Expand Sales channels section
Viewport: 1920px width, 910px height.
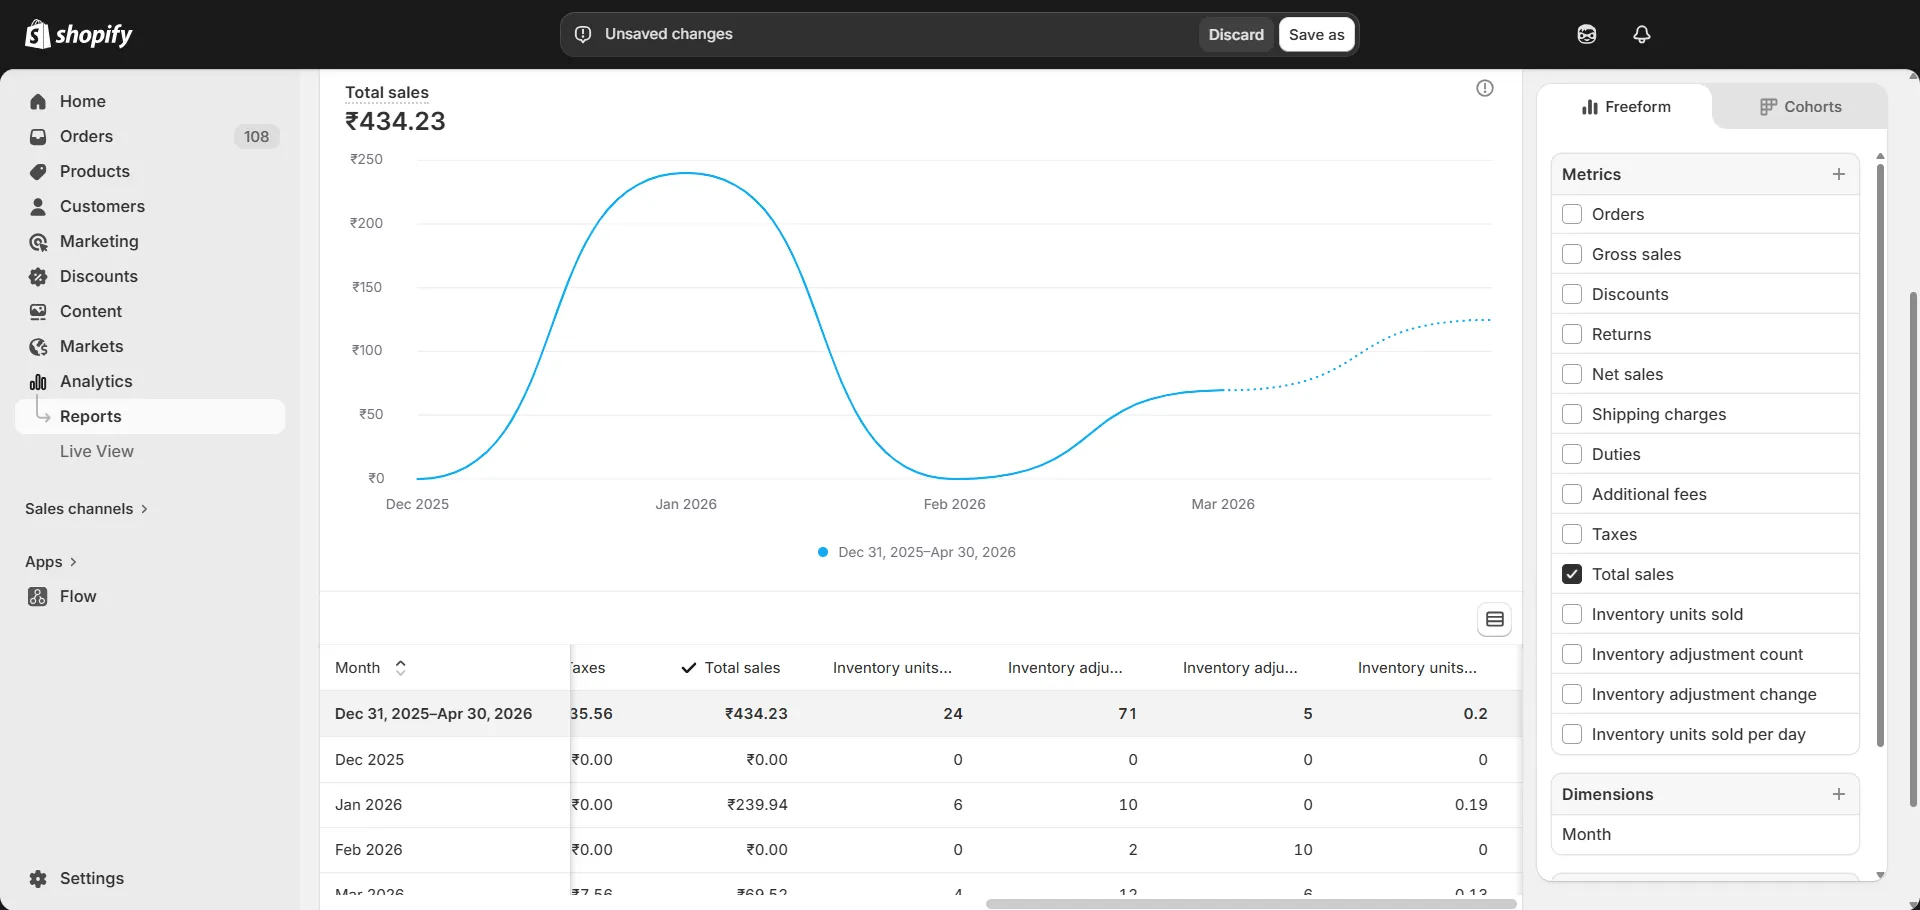86,509
